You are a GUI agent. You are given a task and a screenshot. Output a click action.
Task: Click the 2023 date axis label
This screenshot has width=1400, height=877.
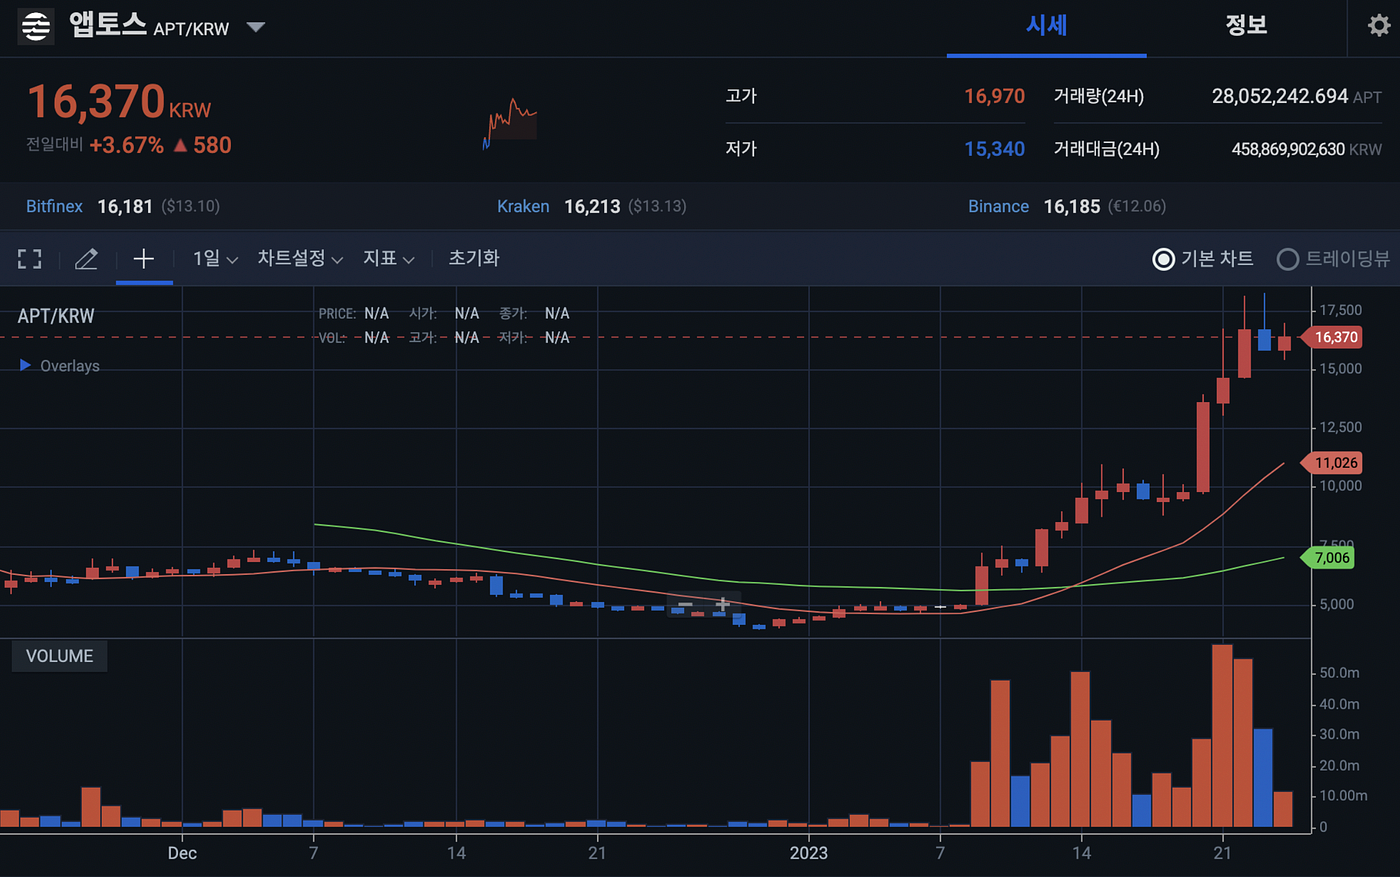[808, 853]
